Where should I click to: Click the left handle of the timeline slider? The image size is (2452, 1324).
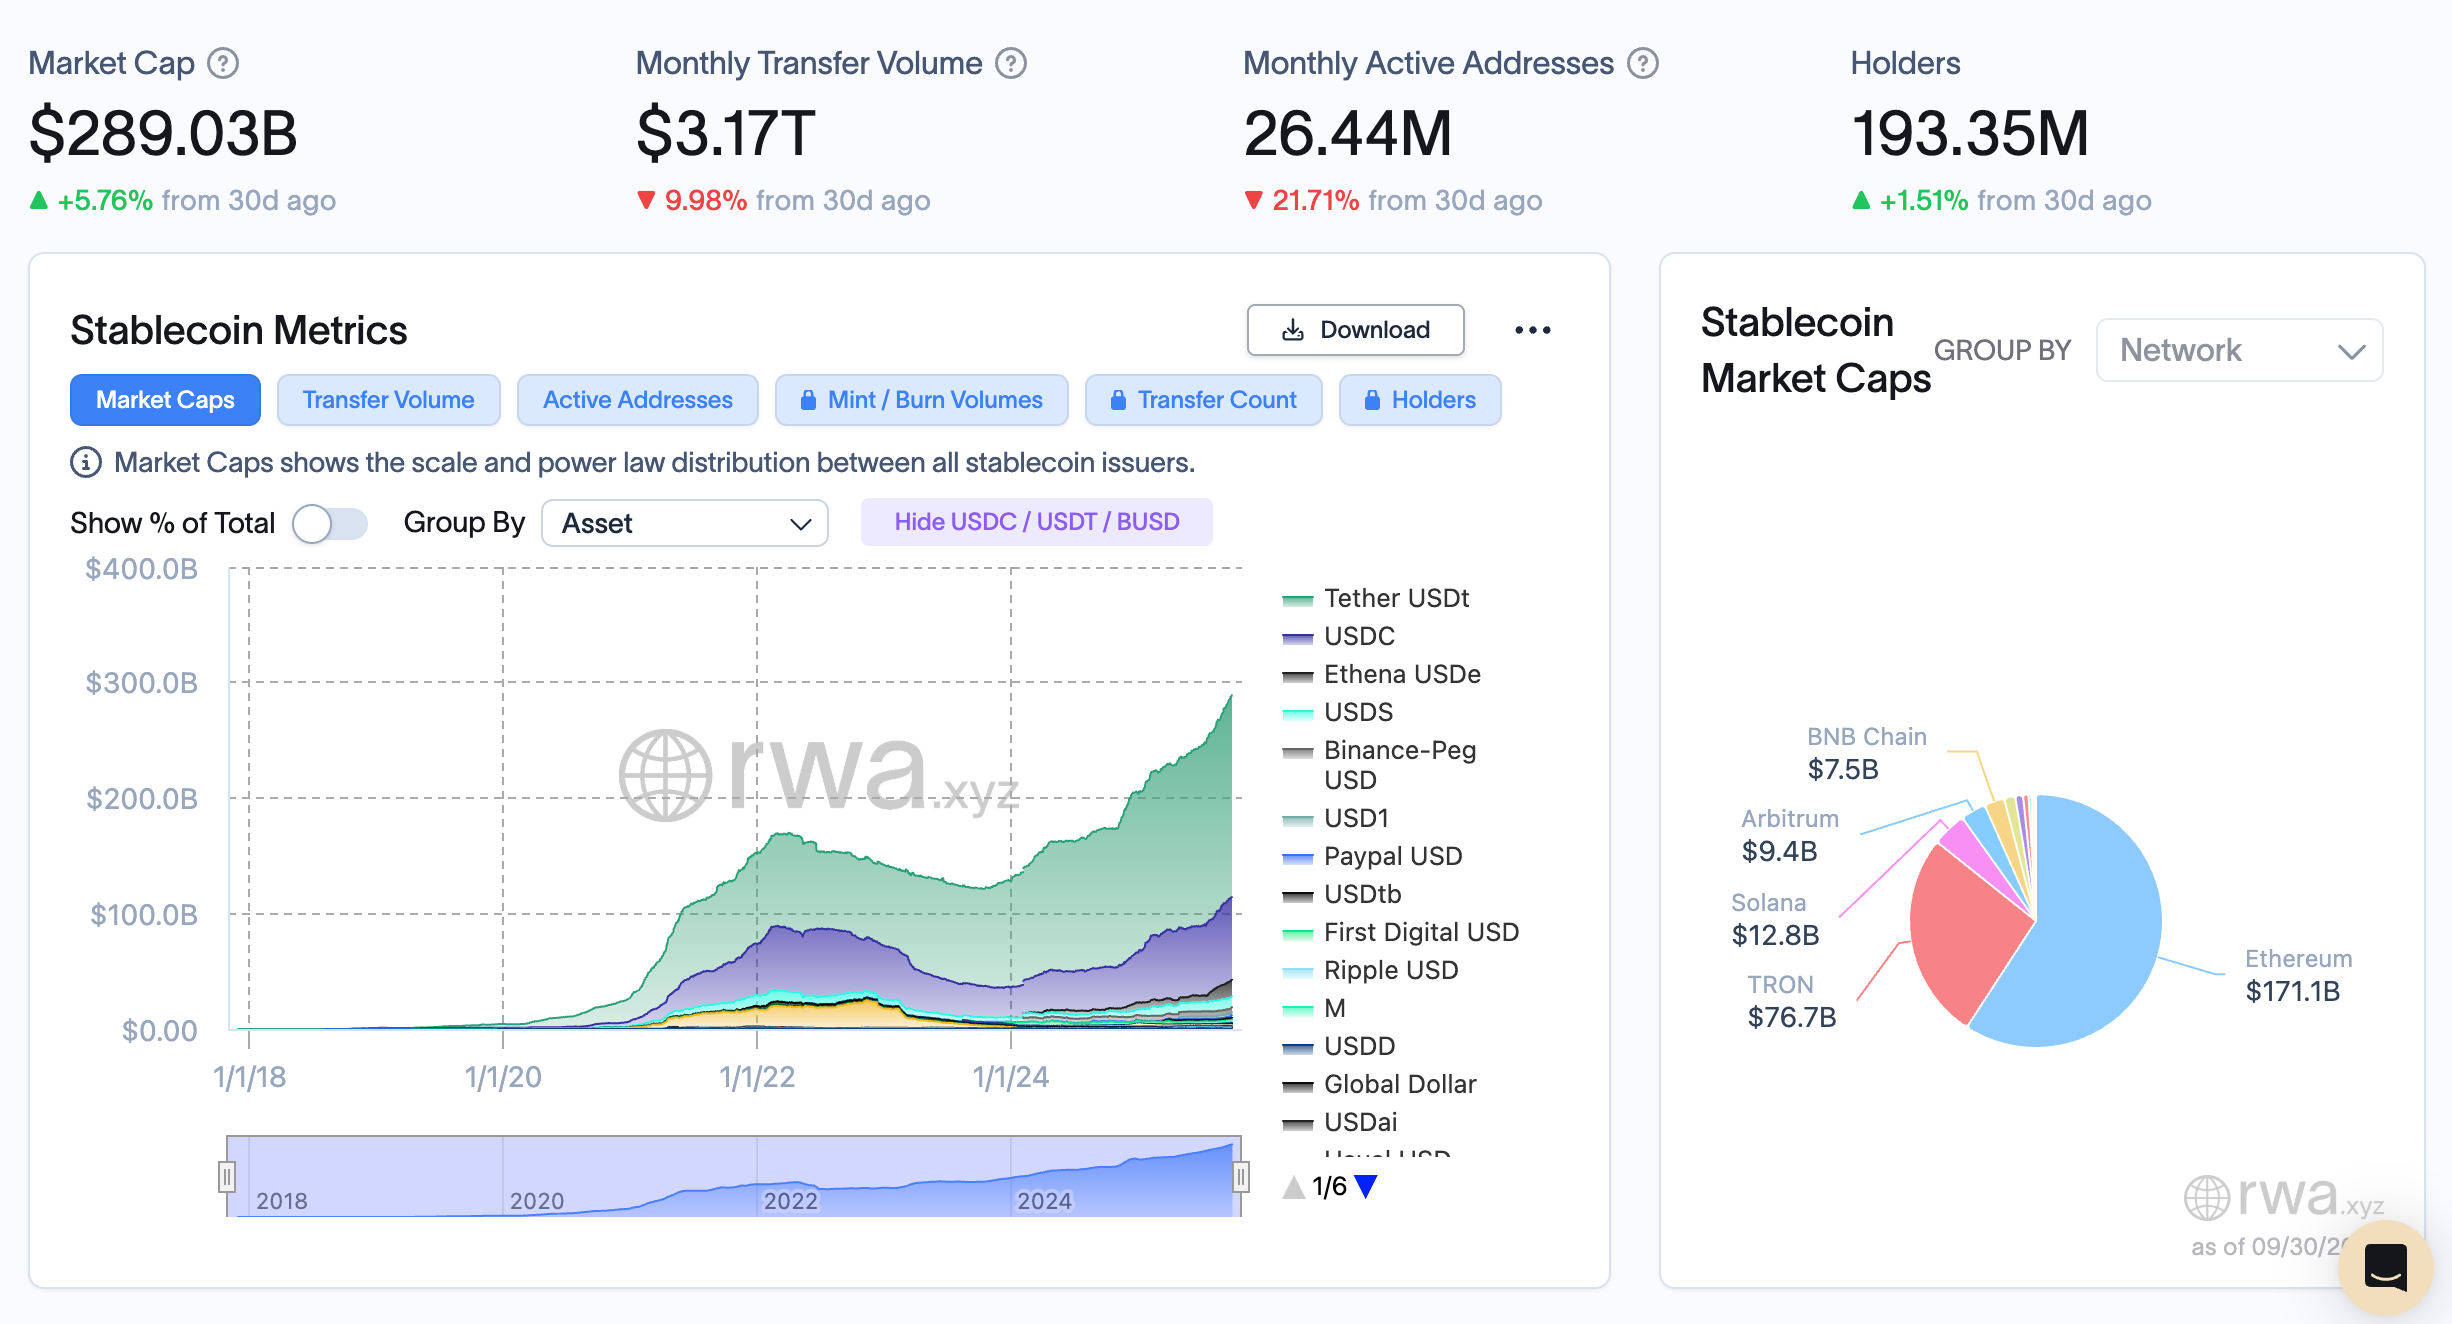pos(227,1177)
